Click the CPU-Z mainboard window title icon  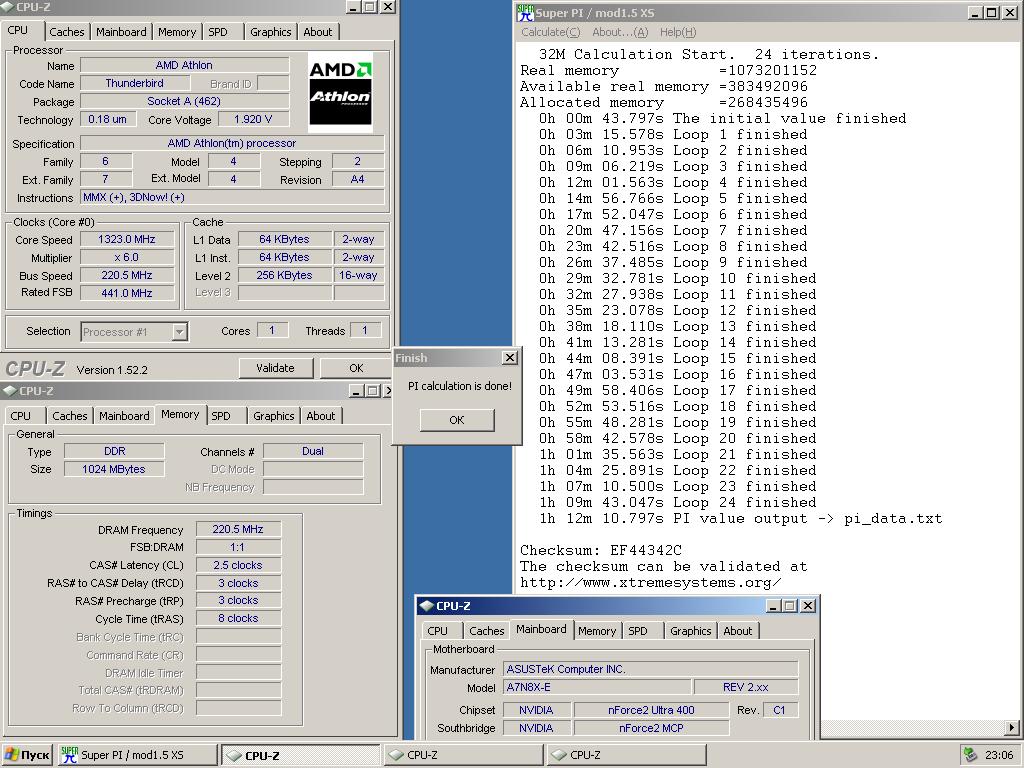pyautogui.click(x=426, y=605)
